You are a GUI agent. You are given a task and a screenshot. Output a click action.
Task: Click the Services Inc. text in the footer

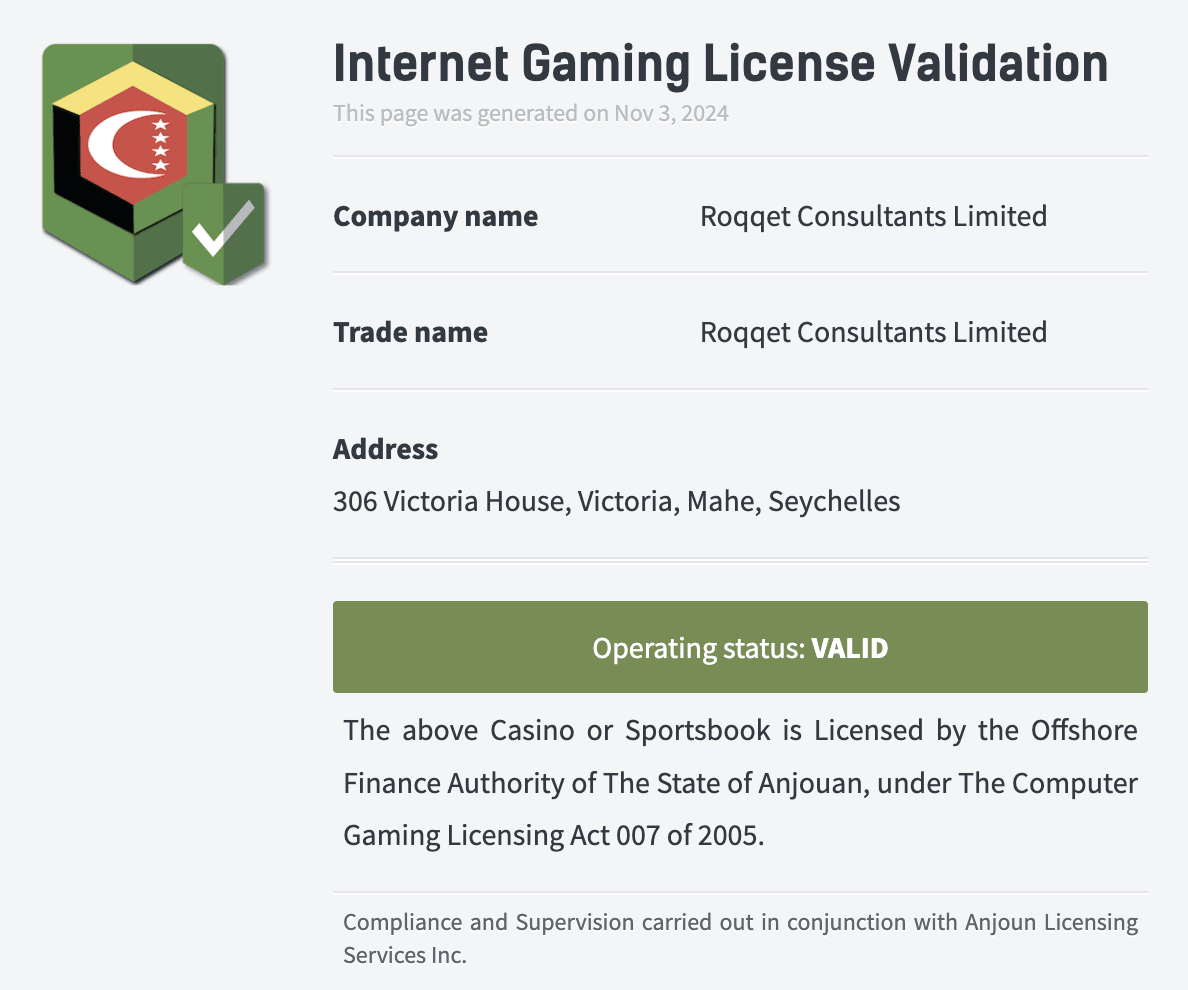[x=405, y=955]
